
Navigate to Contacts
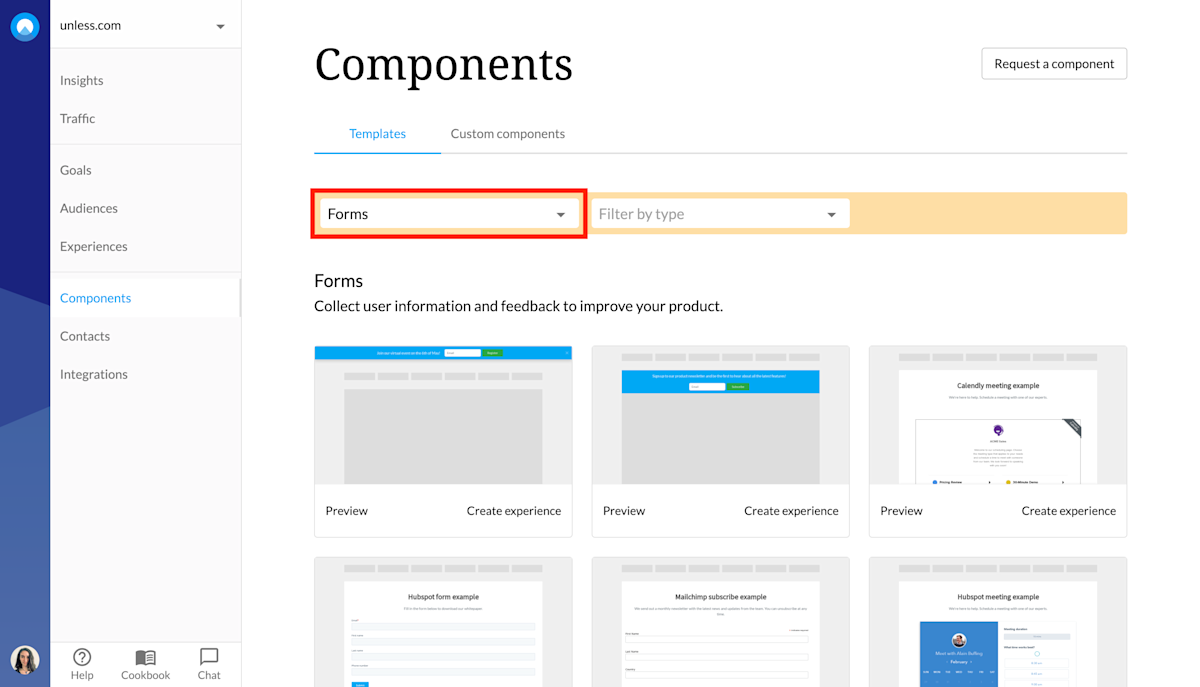tap(85, 335)
